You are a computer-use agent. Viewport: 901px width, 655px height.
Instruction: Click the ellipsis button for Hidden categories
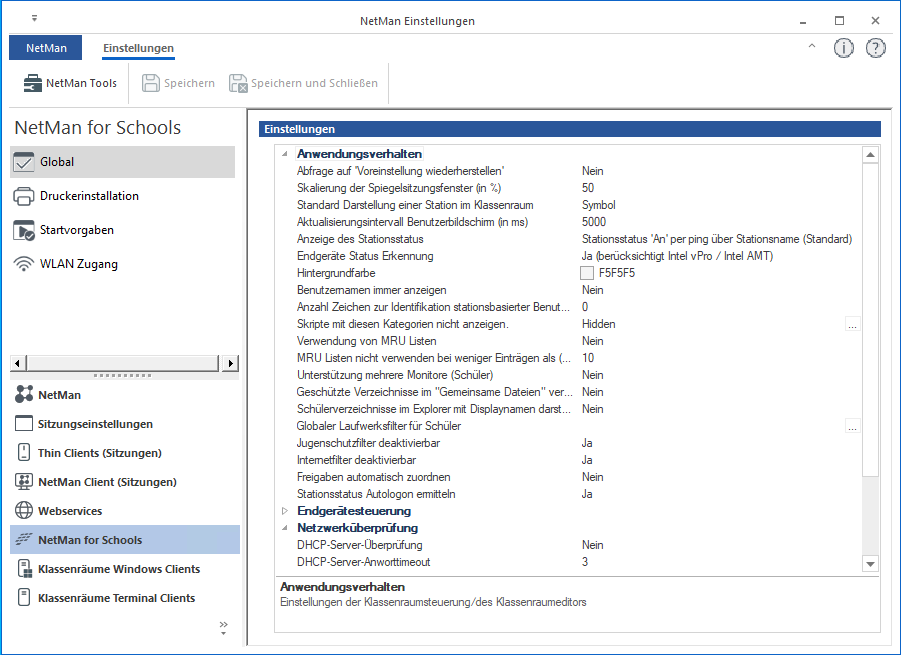(x=852, y=324)
